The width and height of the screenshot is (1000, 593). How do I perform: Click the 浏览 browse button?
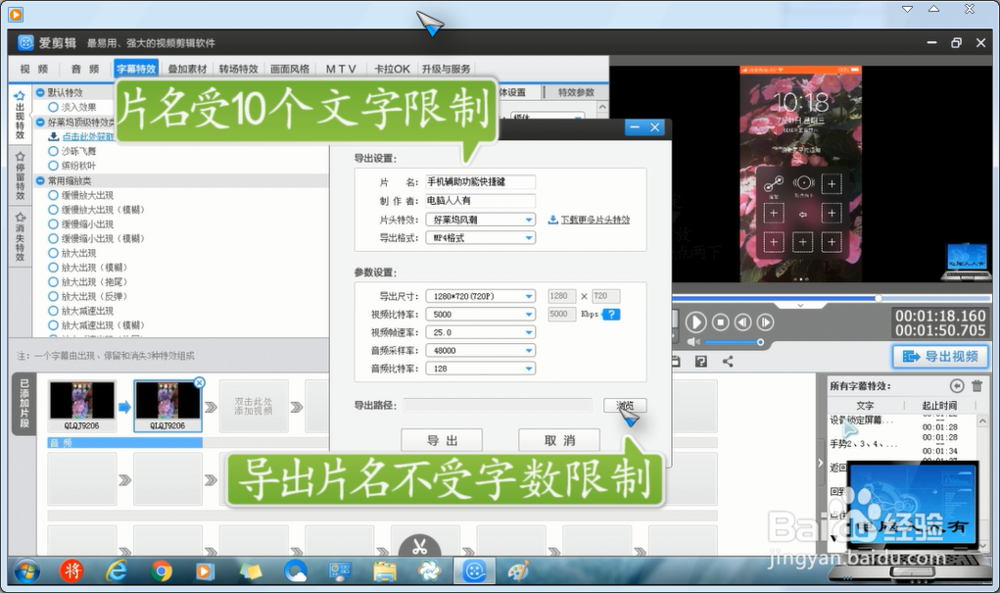[625, 406]
